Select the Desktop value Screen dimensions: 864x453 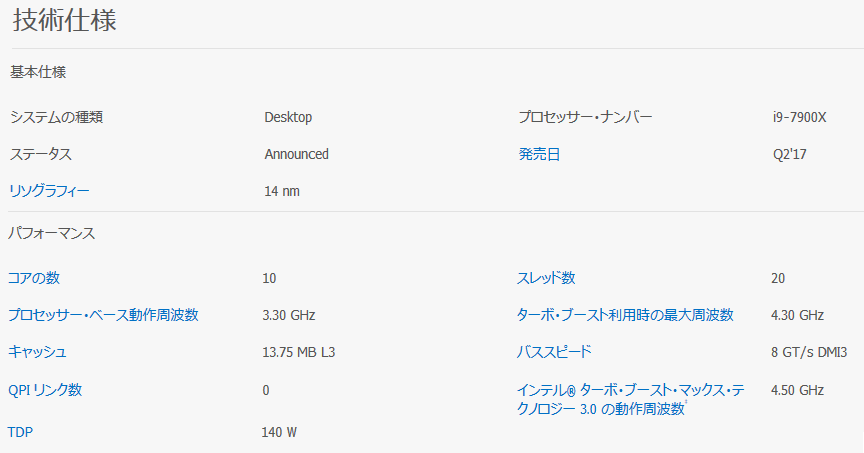click(x=288, y=117)
